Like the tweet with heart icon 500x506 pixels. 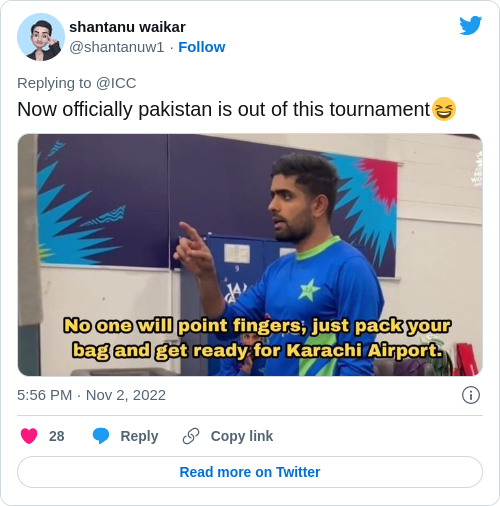pyautogui.click(x=29, y=436)
